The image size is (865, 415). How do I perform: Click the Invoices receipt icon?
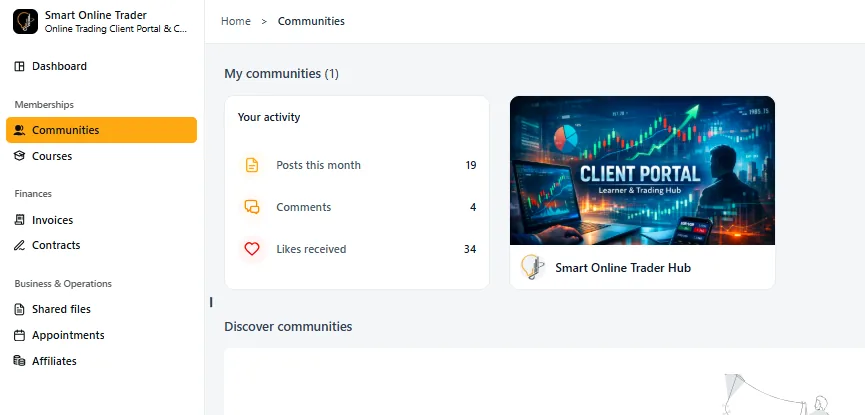tap(19, 220)
